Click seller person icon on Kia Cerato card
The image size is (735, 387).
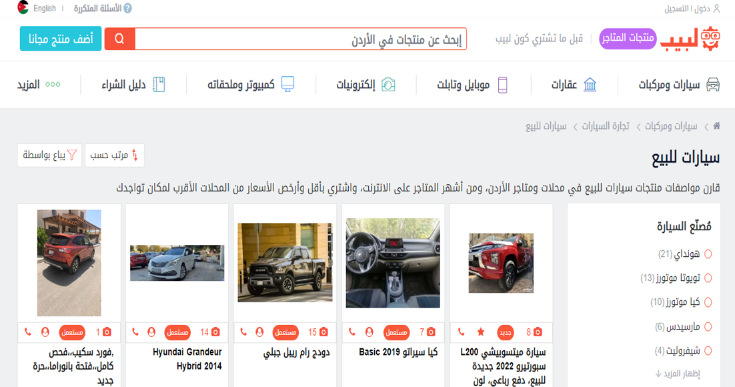point(369,332)
